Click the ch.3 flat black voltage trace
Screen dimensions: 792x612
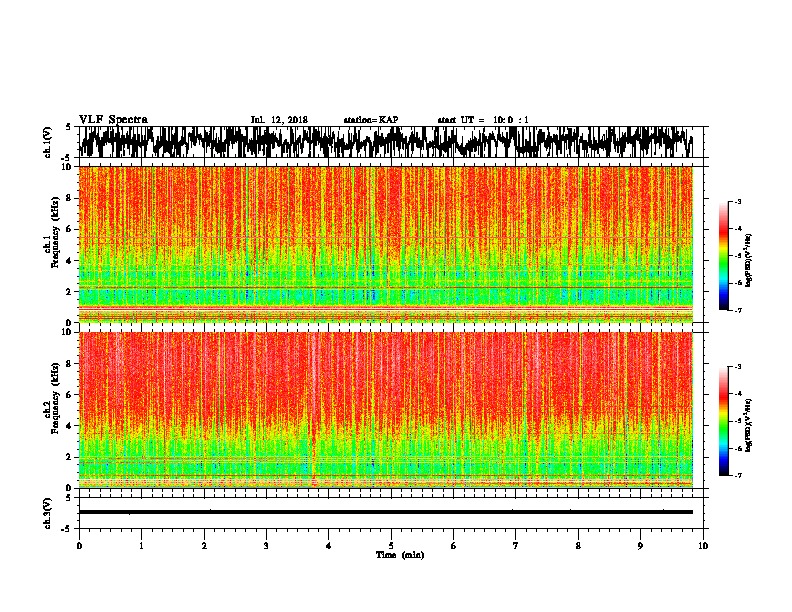click(386, 512)
